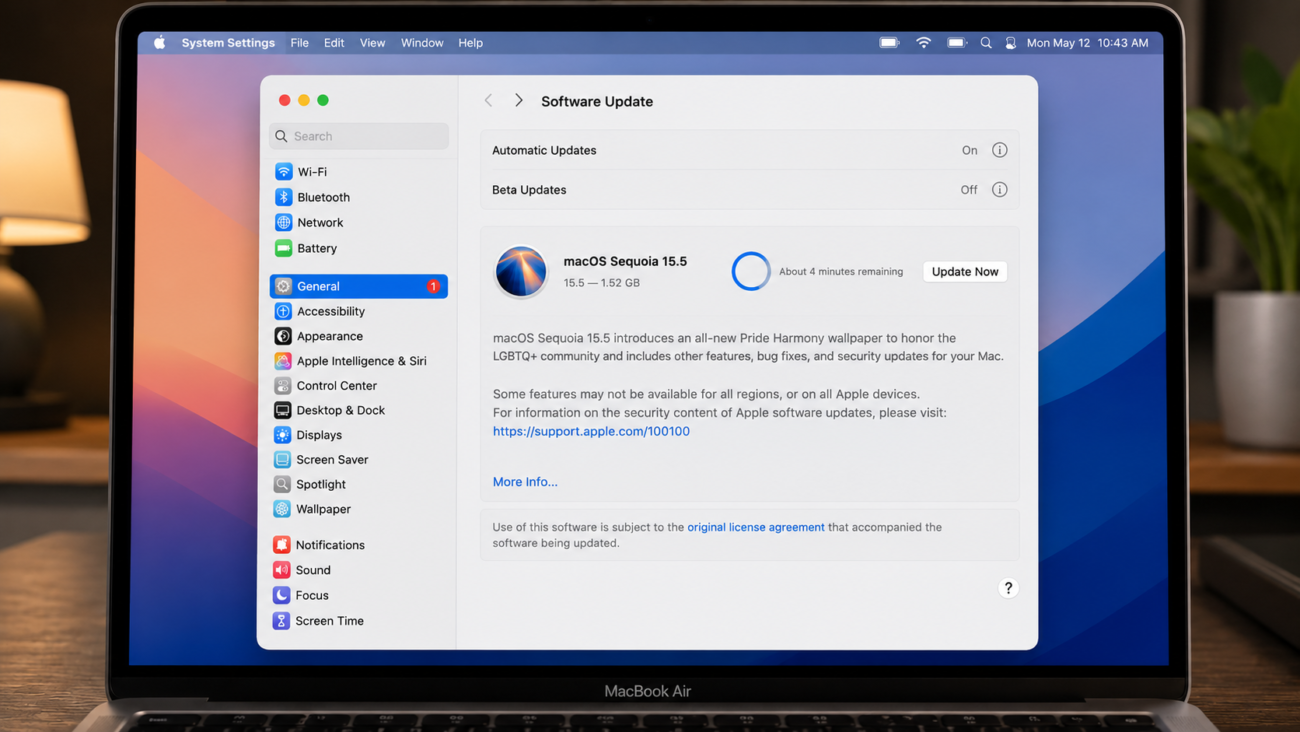Viewport: 1300px width, 732px height.
Task: Select the Spotlight icon in sidebar
Action: coord(283,484)
